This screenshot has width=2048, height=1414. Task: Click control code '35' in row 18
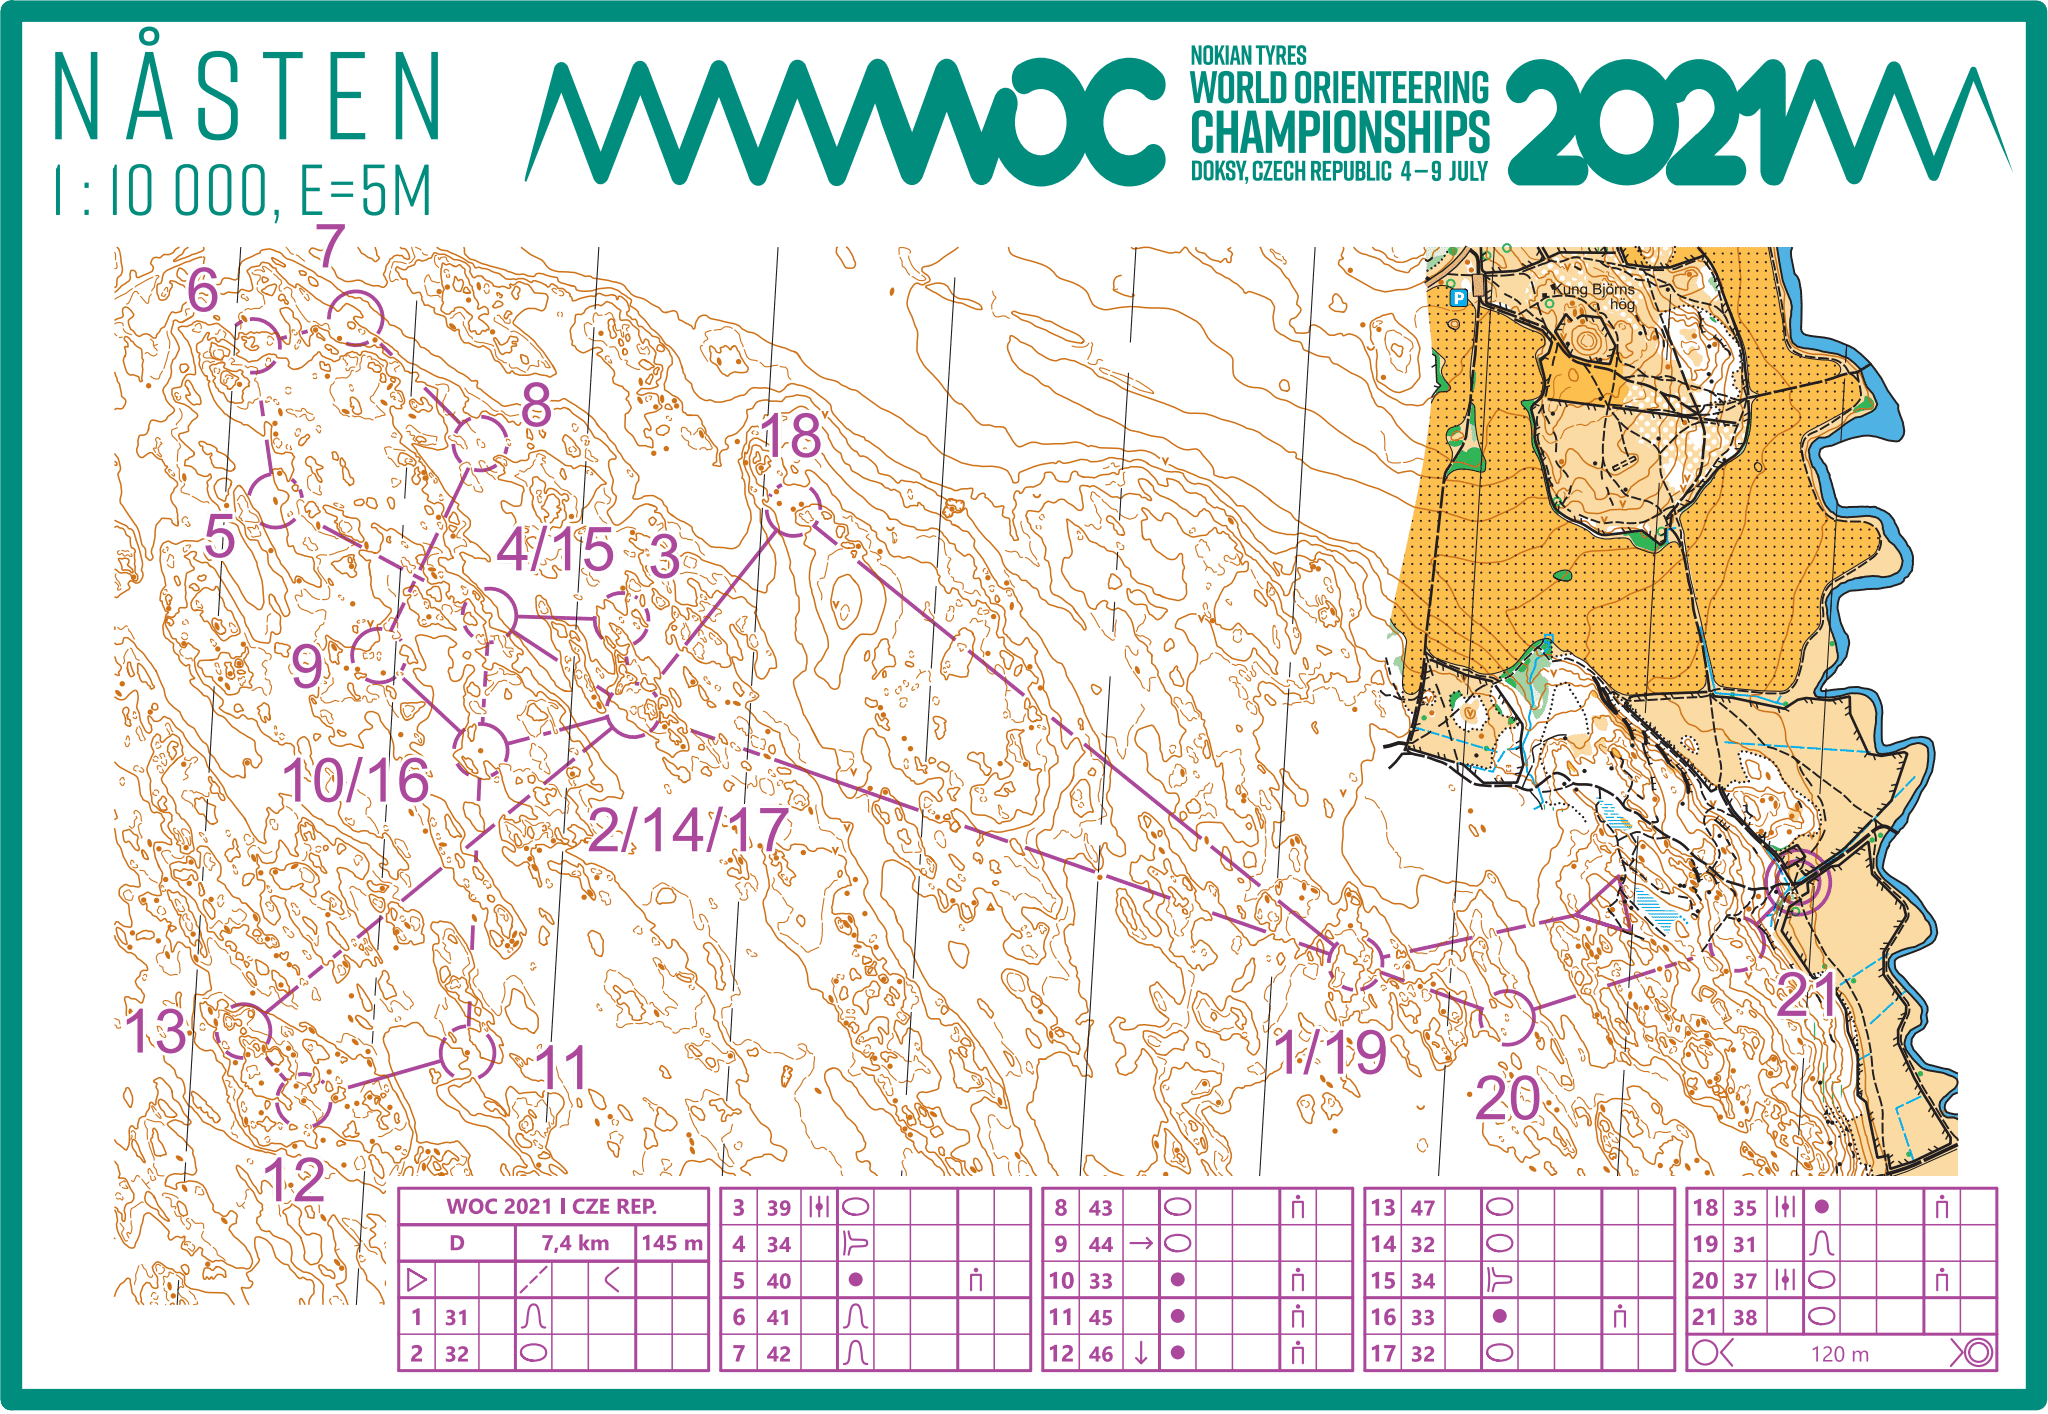pos(1745,1208)
